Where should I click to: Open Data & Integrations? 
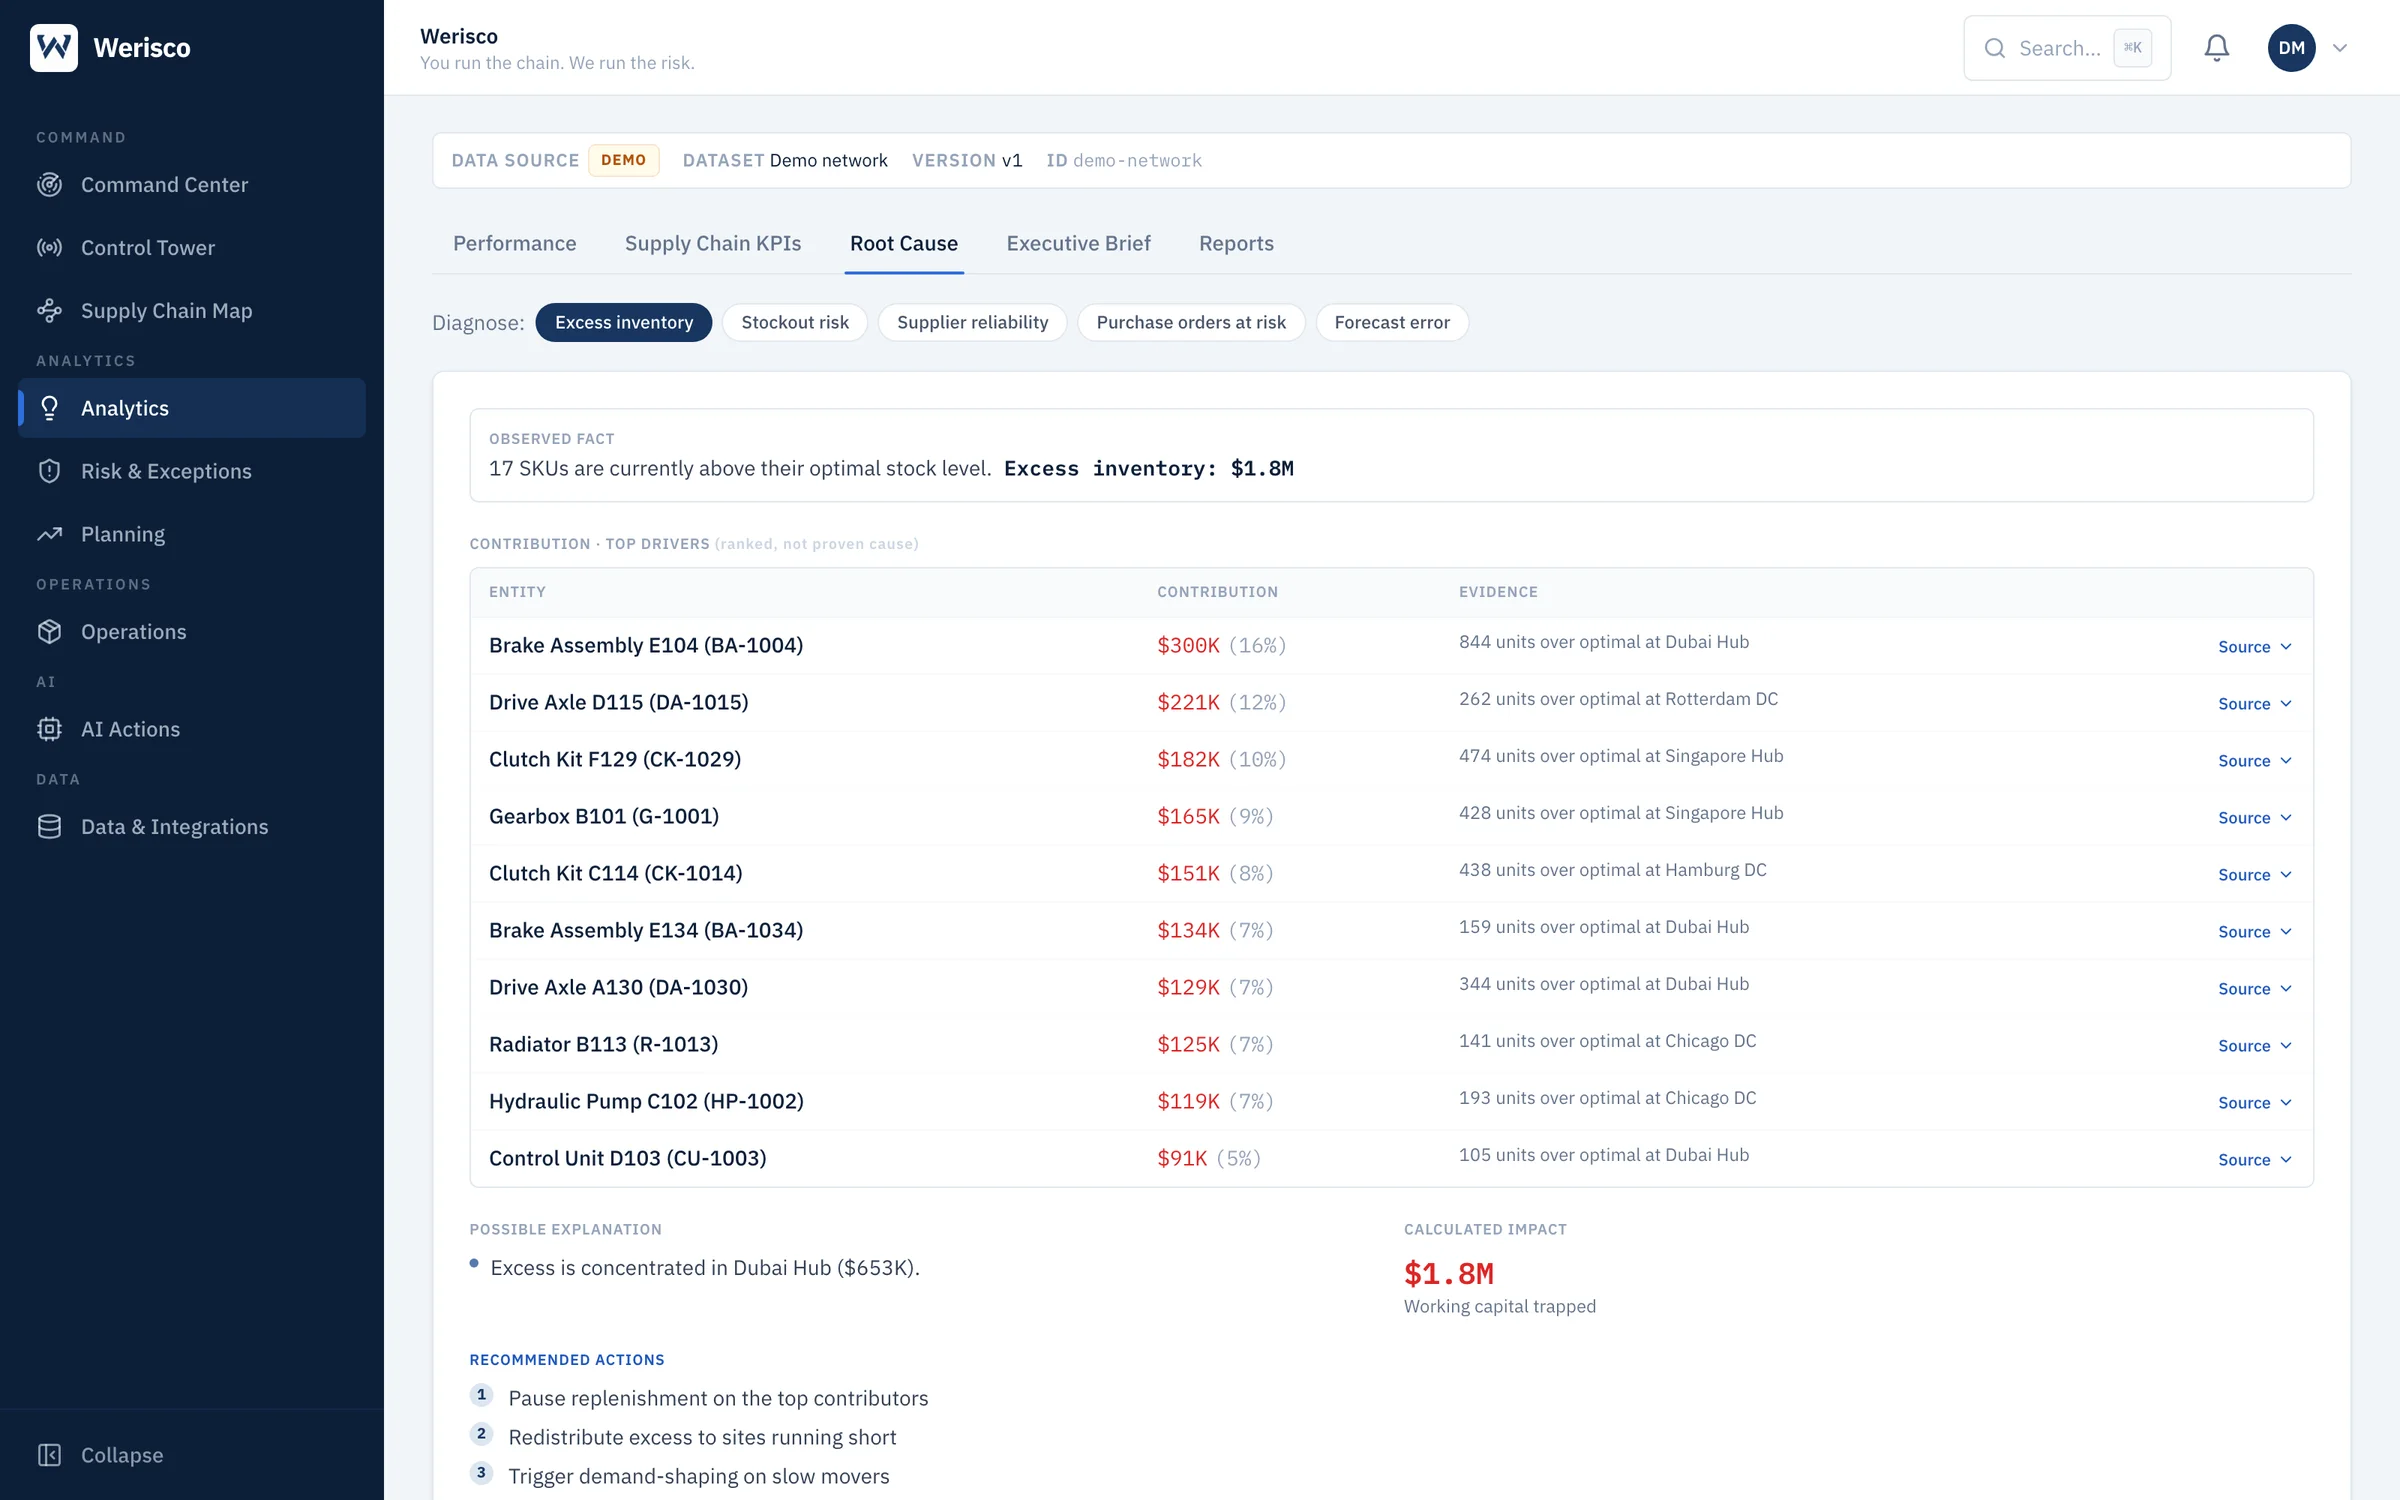(192, 827)
